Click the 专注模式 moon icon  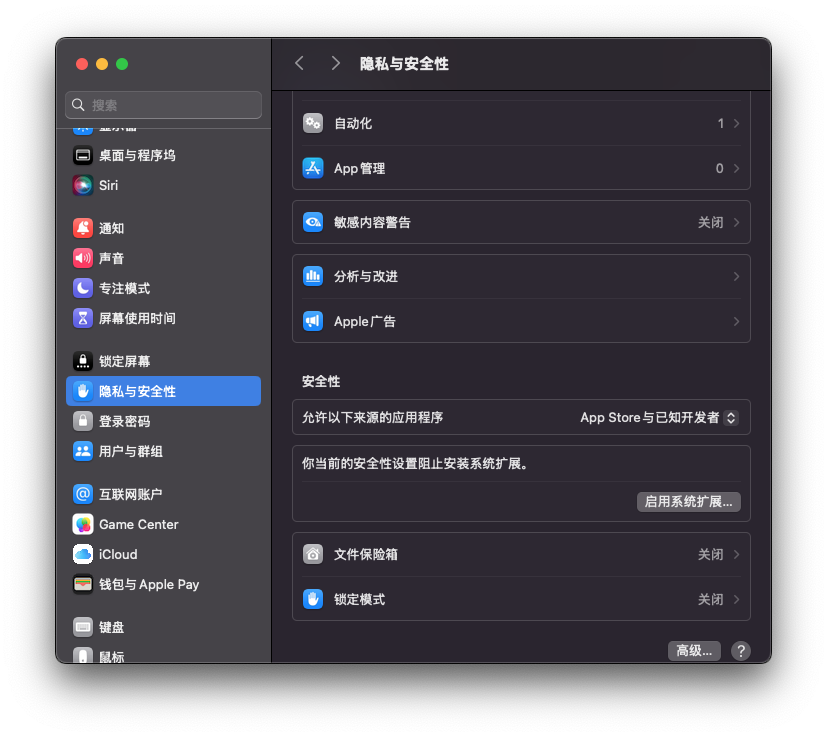coord(83,288)
